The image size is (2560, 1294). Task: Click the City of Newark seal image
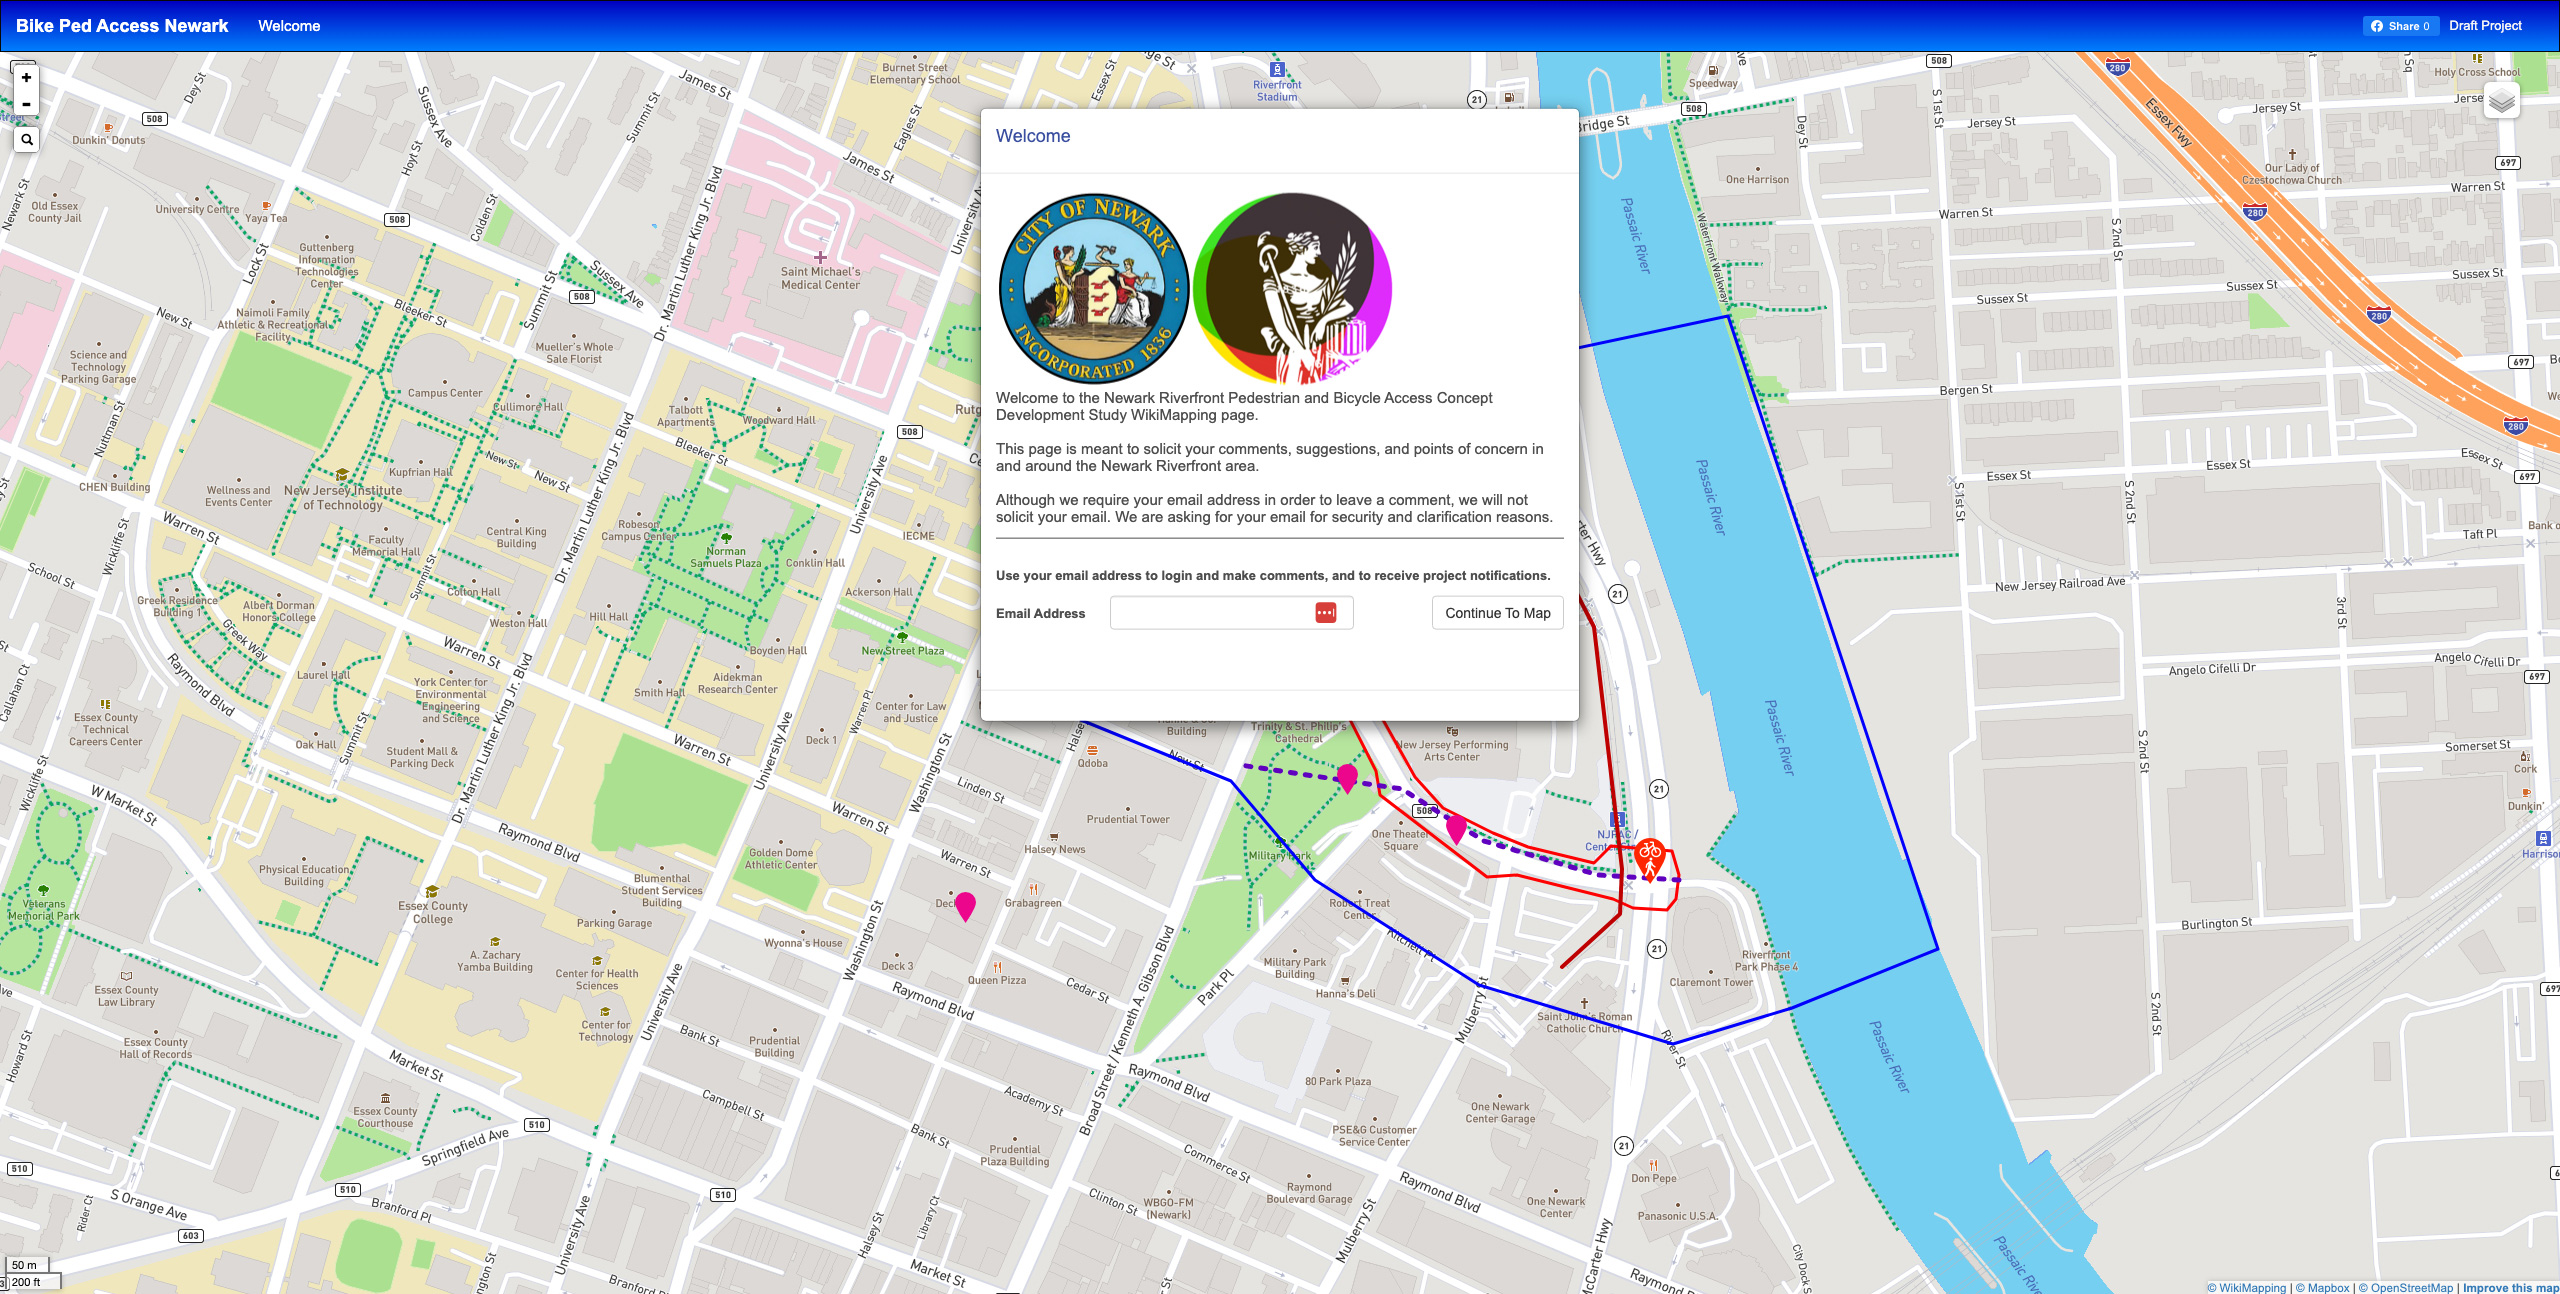pyautogui.click(x=1094, y=289)
